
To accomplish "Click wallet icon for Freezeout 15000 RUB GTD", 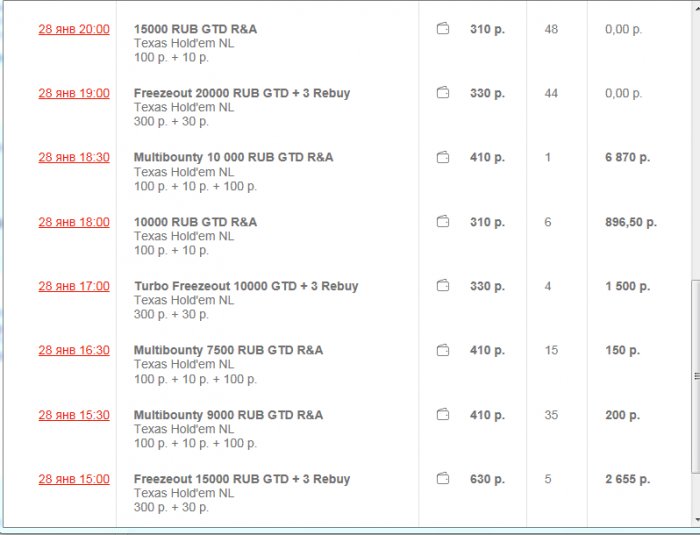I will pyautogui.click(x=443, y=479).
